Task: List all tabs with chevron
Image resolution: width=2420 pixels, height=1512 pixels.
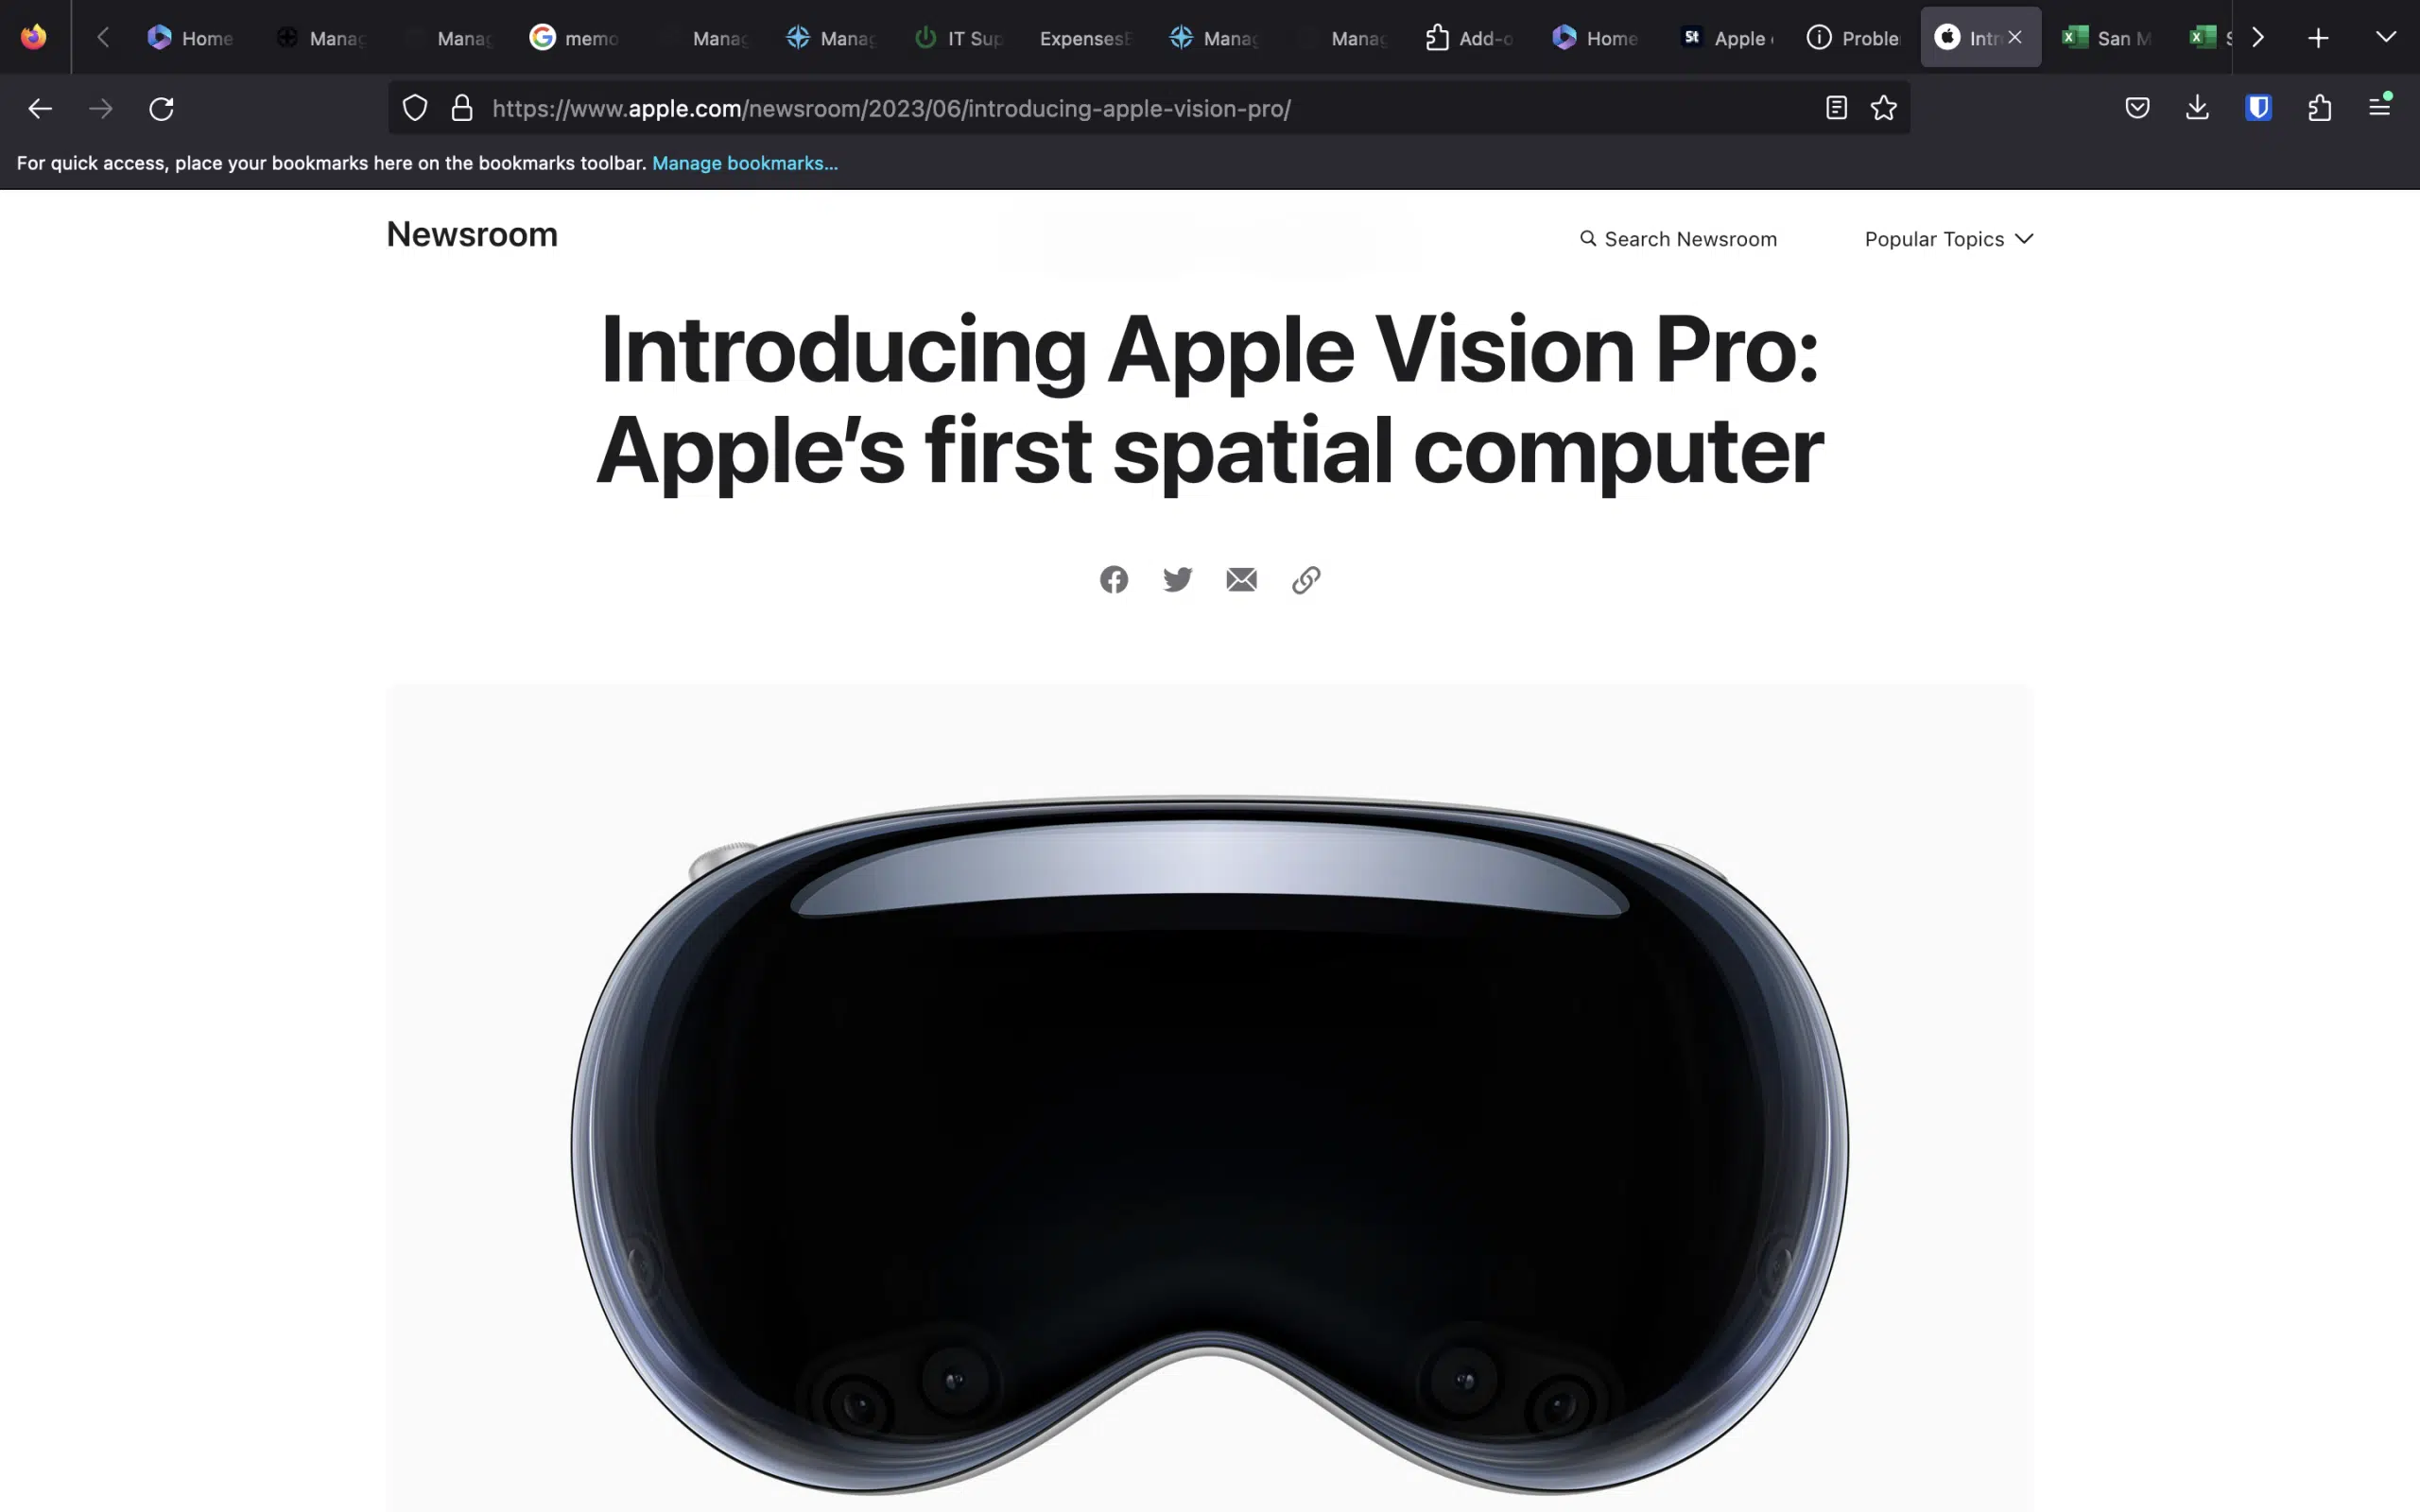Action: (x=2385, y=37)
